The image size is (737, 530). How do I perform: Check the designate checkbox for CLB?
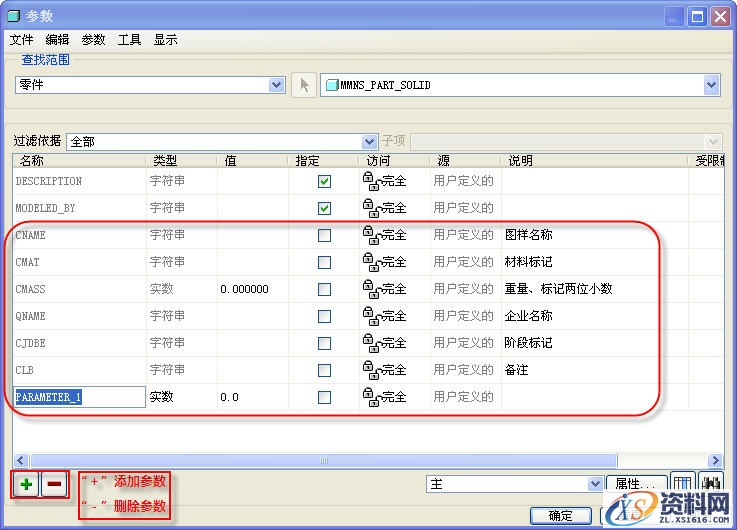324,370
